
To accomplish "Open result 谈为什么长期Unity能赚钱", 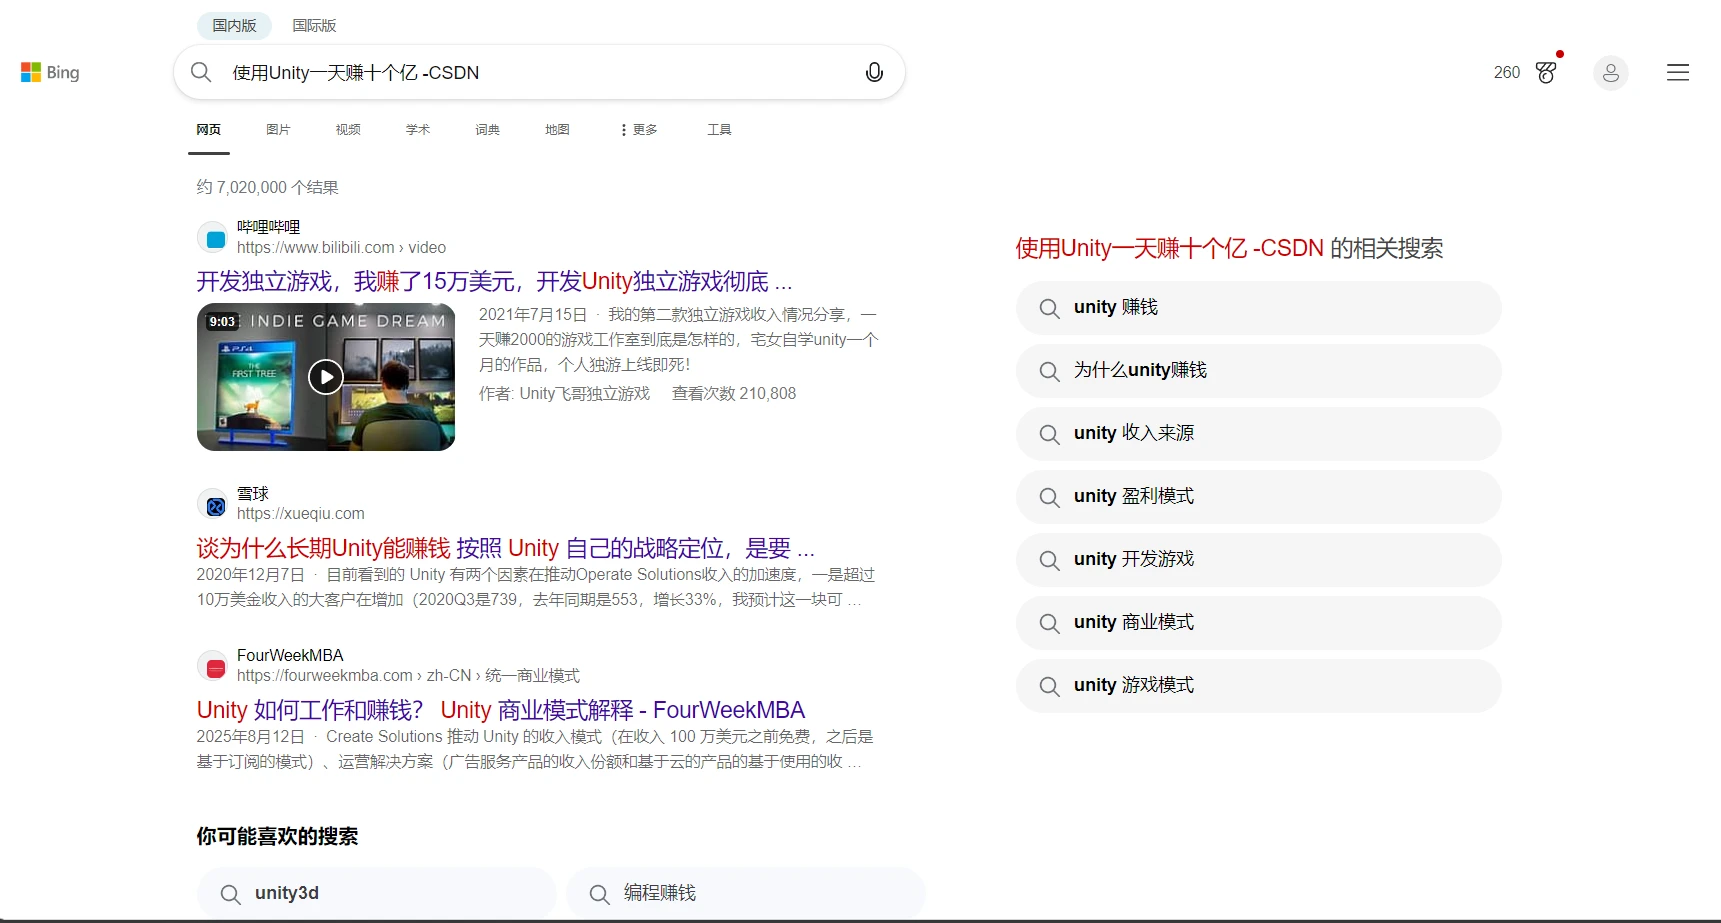I will tap(506, 548).
